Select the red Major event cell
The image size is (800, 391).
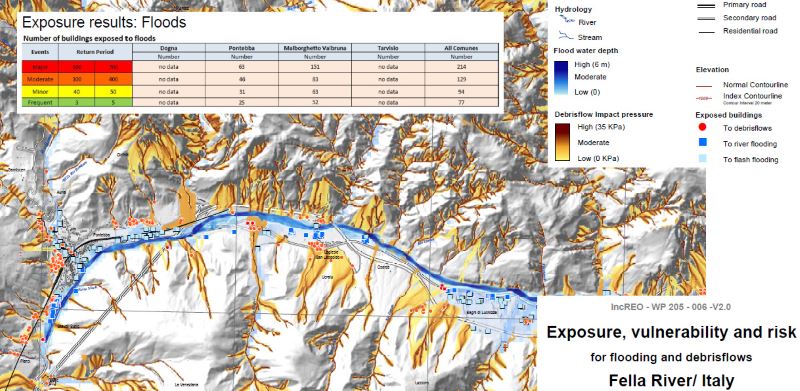point(40,67)
